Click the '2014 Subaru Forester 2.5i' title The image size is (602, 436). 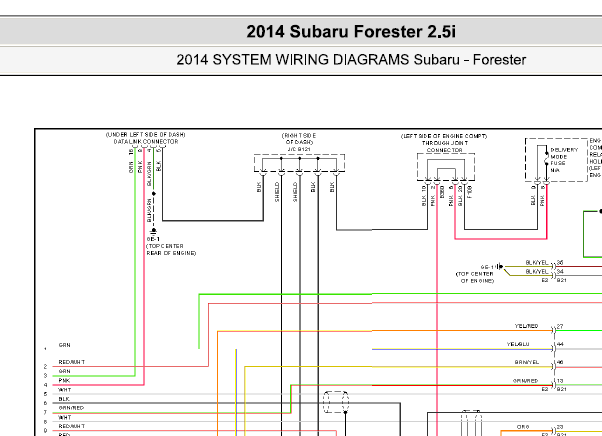(x=351, y=31)
